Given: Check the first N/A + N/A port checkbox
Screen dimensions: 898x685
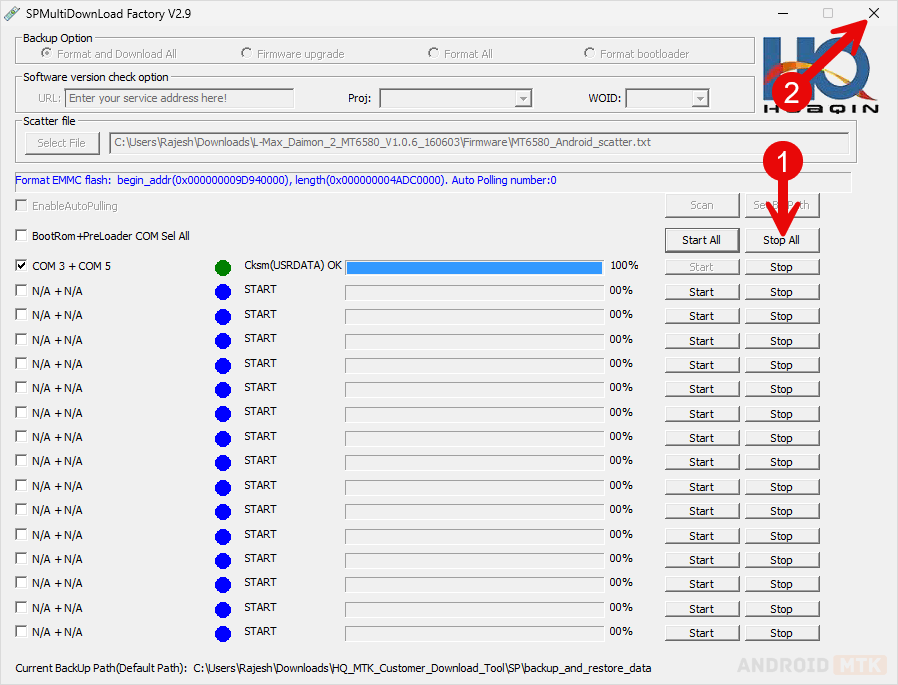Looking at the screenshot, I should click(22, 291).
